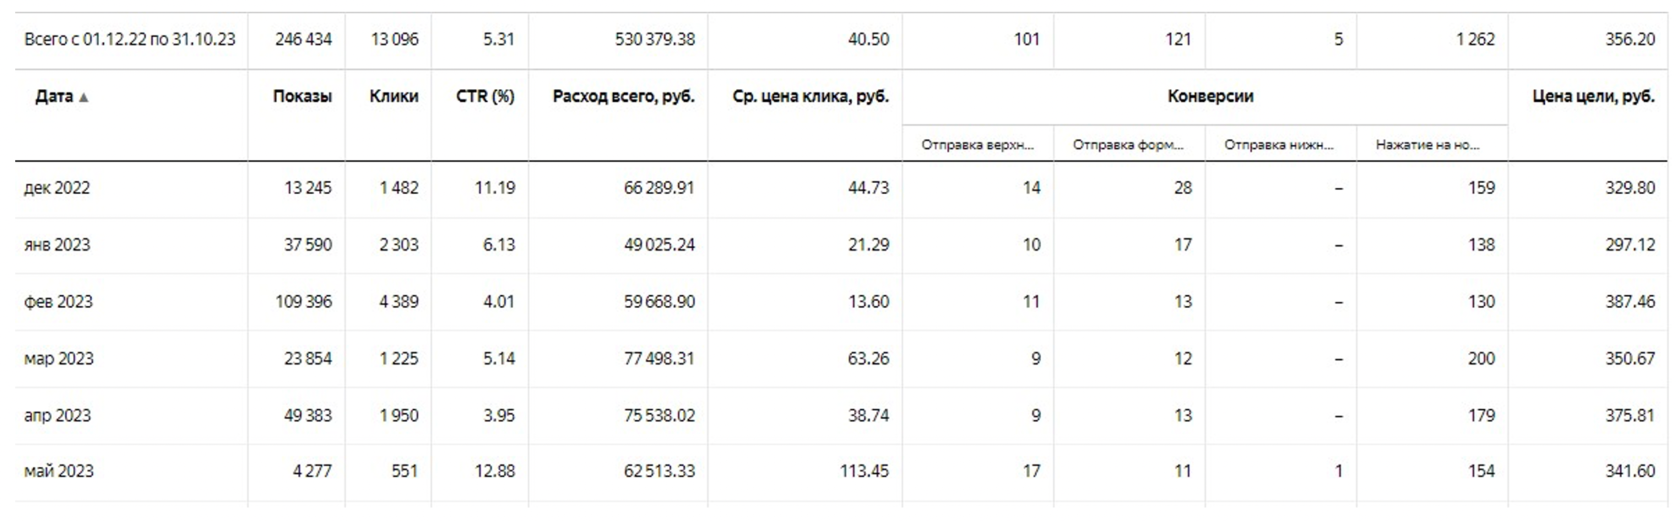The image size is (1680, 521).
Task: Select the май 2023 row label
Action: coord(58,472)
